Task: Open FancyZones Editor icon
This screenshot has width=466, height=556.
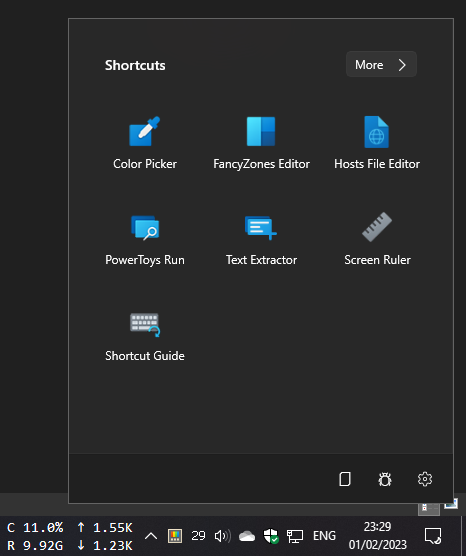Action: pyautogui.click(x=261, y=131)
